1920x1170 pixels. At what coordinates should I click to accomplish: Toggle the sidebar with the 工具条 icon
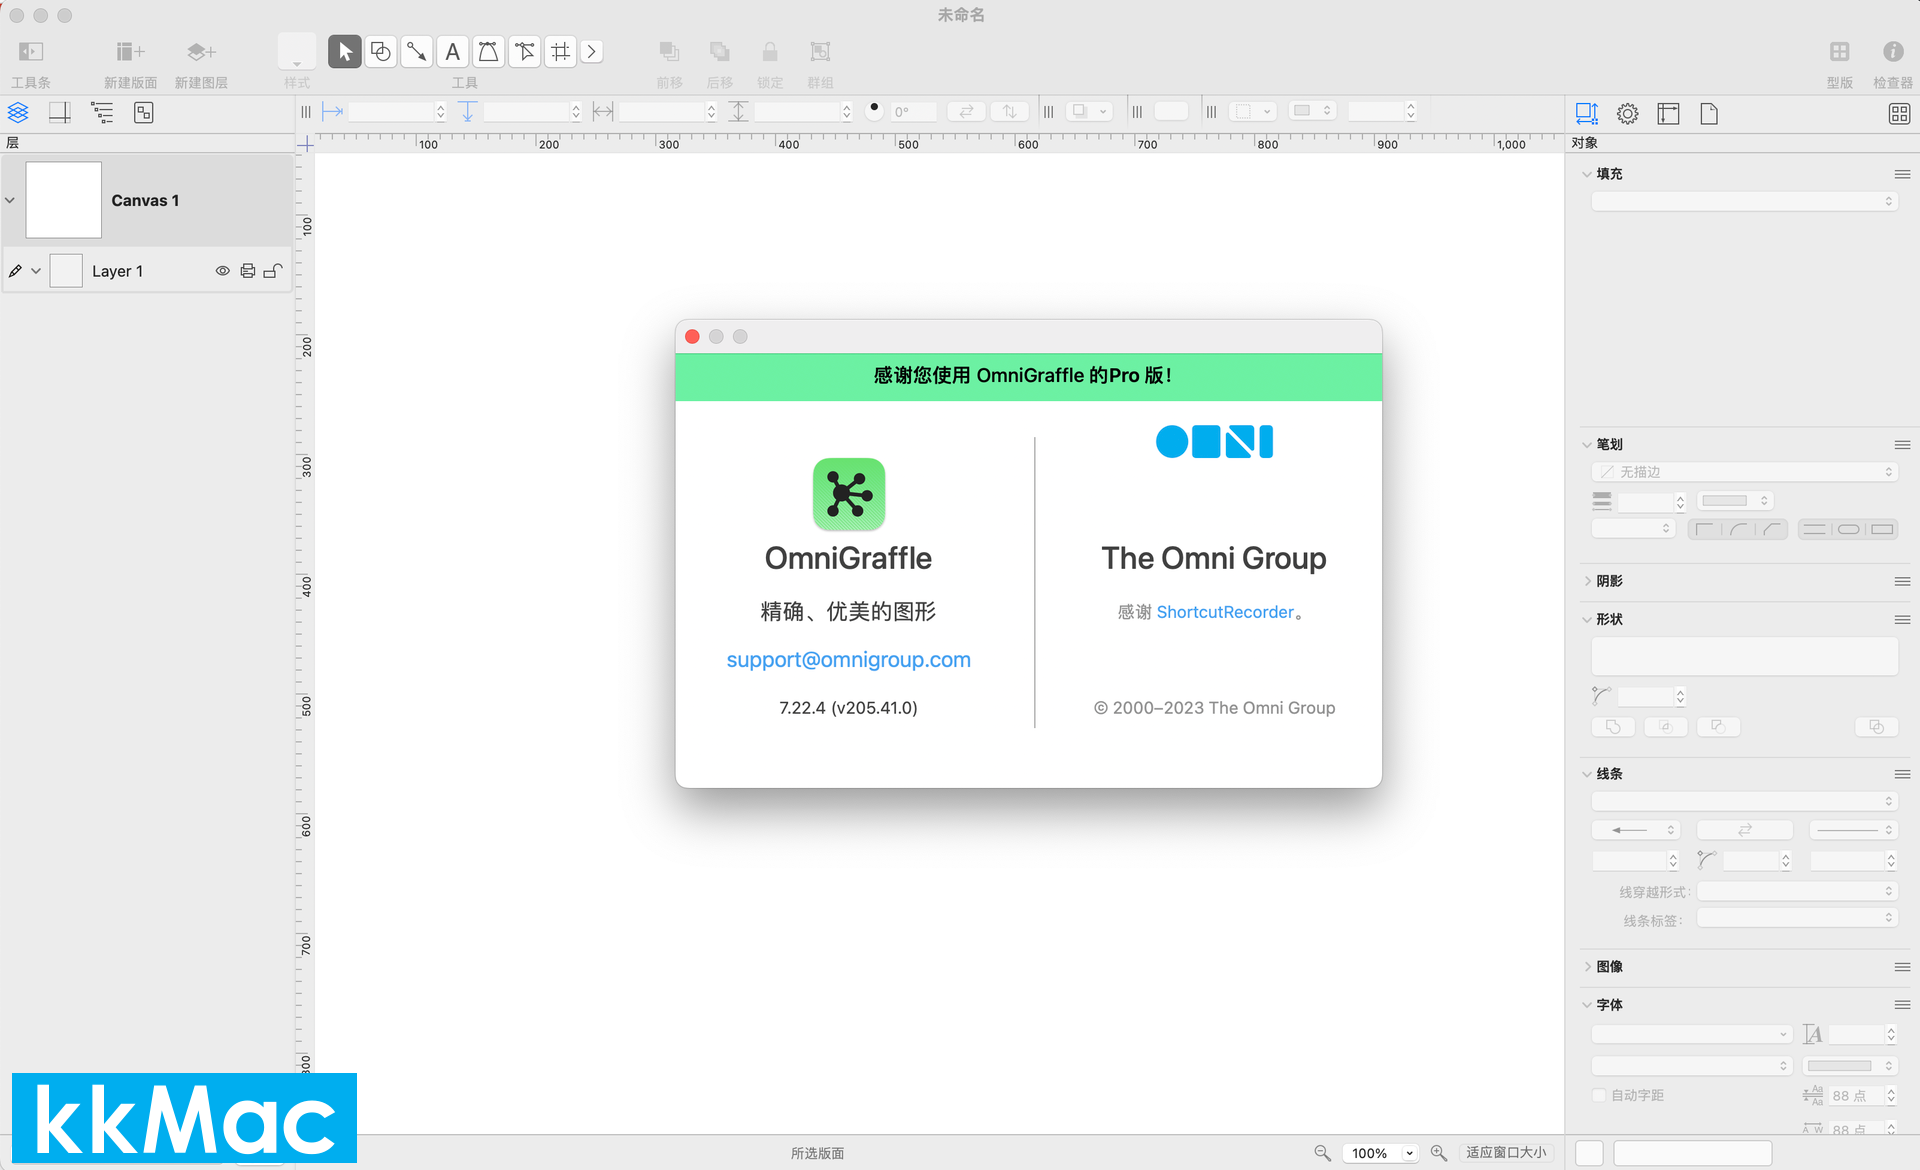(31, 52)
